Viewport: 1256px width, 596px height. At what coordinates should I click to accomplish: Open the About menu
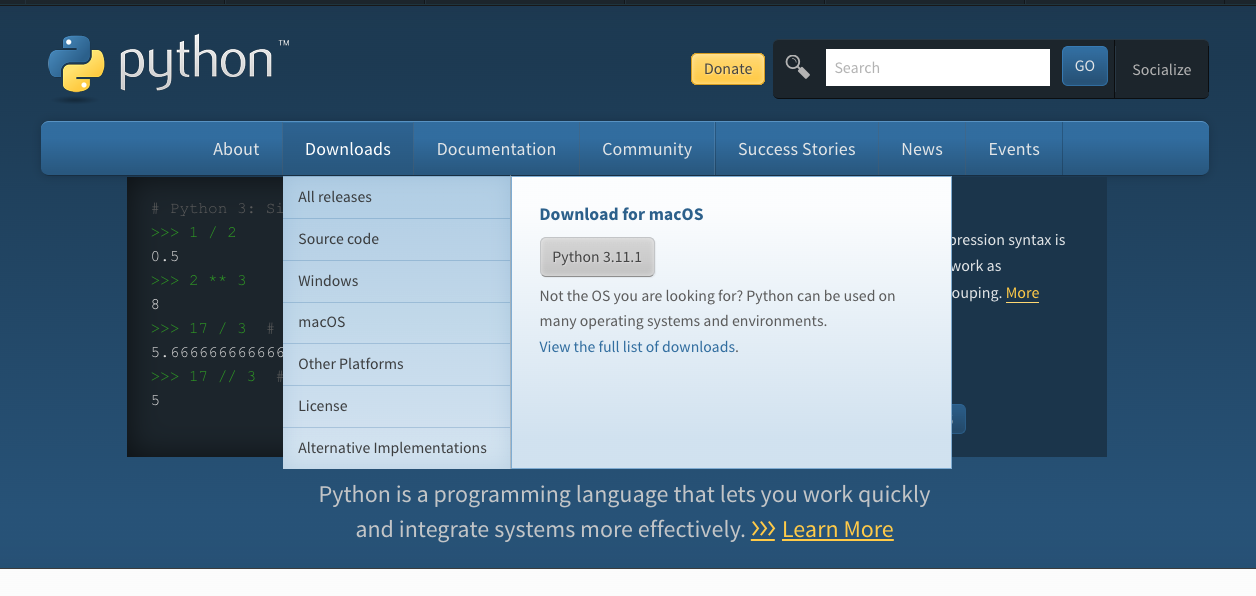click(236, 149)
